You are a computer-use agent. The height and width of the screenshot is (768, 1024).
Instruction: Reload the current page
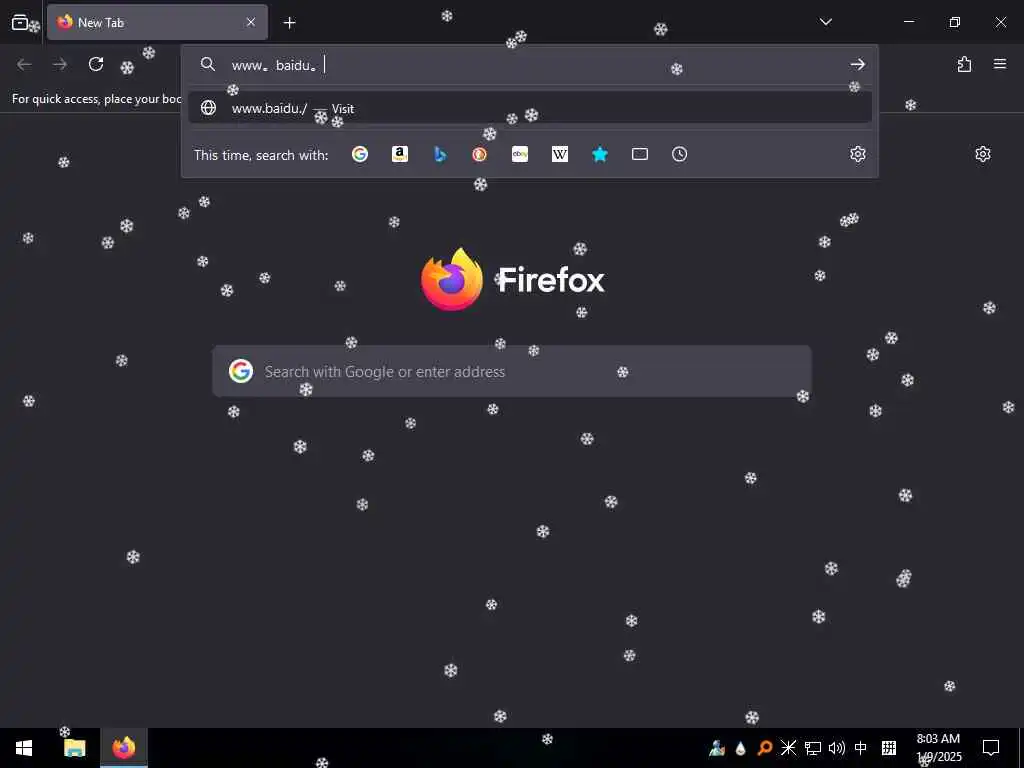pyautogui.click(x=96, y=64)
